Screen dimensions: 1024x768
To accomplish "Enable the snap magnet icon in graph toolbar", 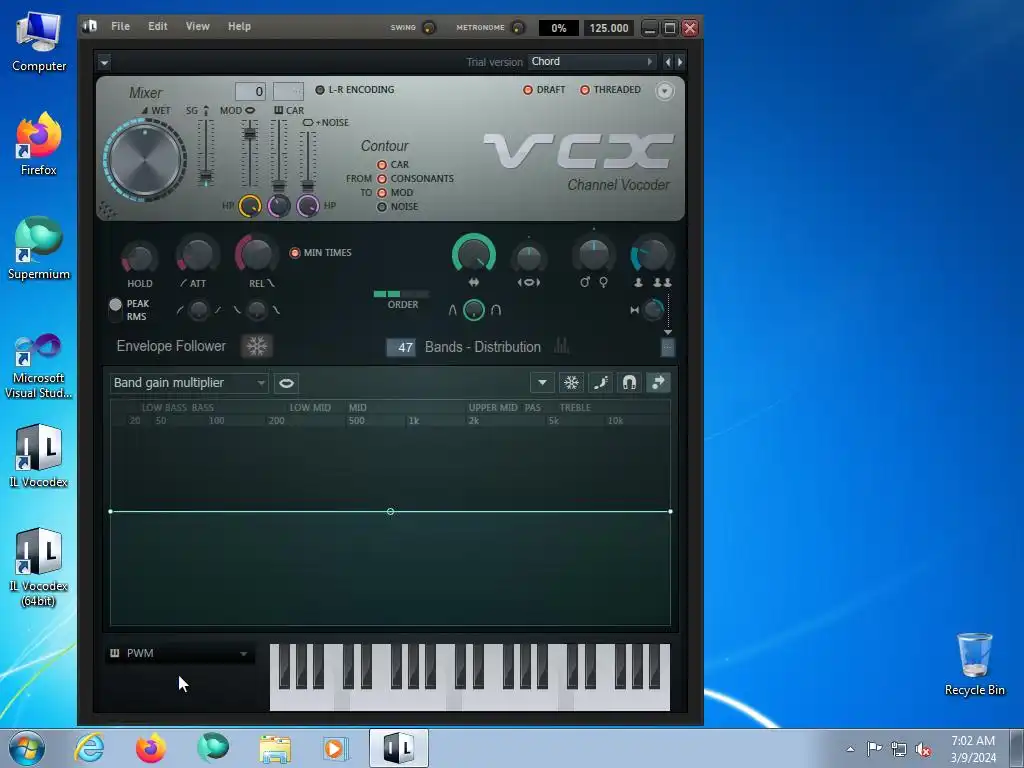I will coord(630,383).
